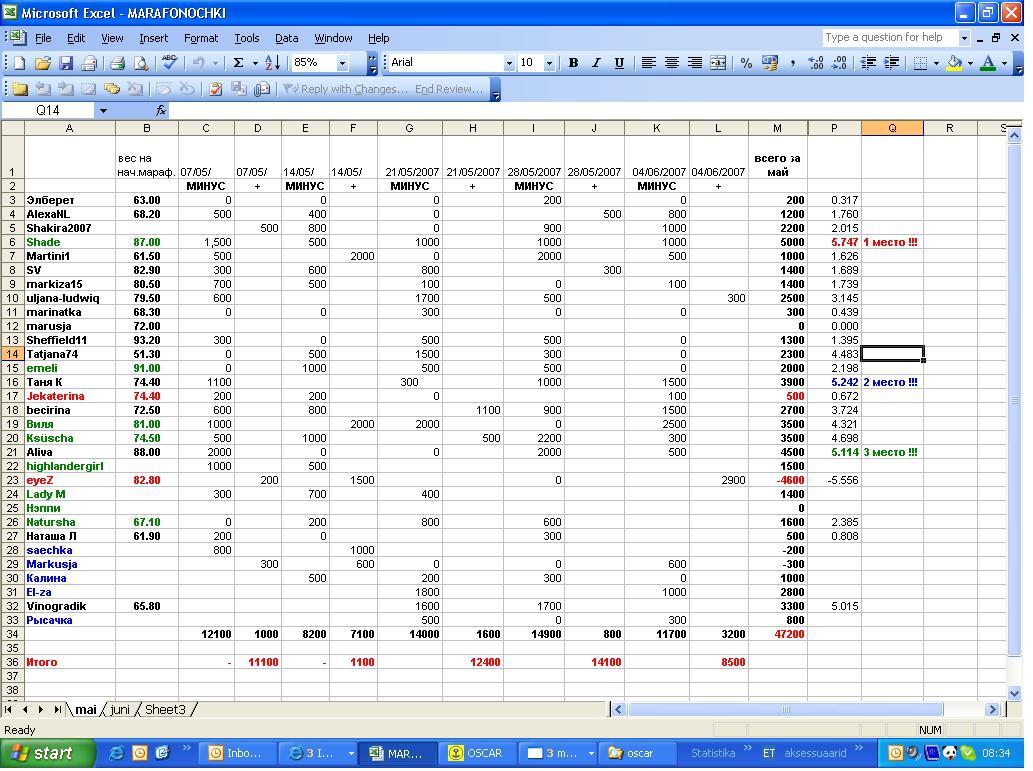Viewport: 1033px width, 771px height.
Task: Increase indent
Action: [x=891, y=63]
